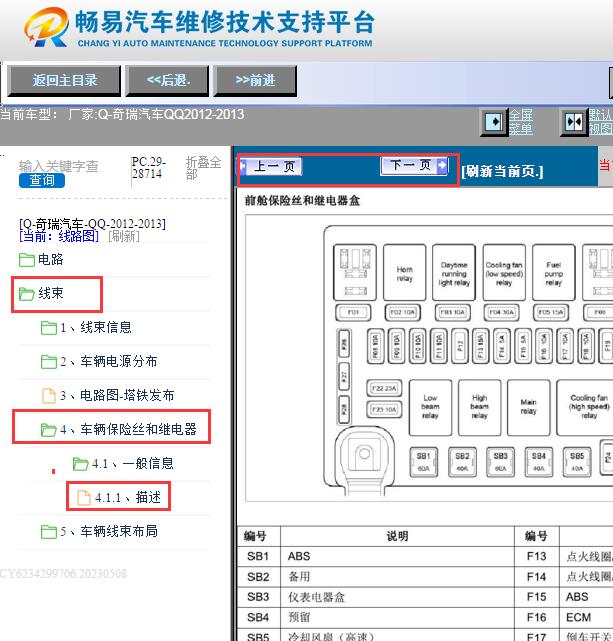Screen dimensions: 613x641
Task: Click document icon for 3、电路图-搭铁发布
Action: pyautogui.click(x=49, y=396)
